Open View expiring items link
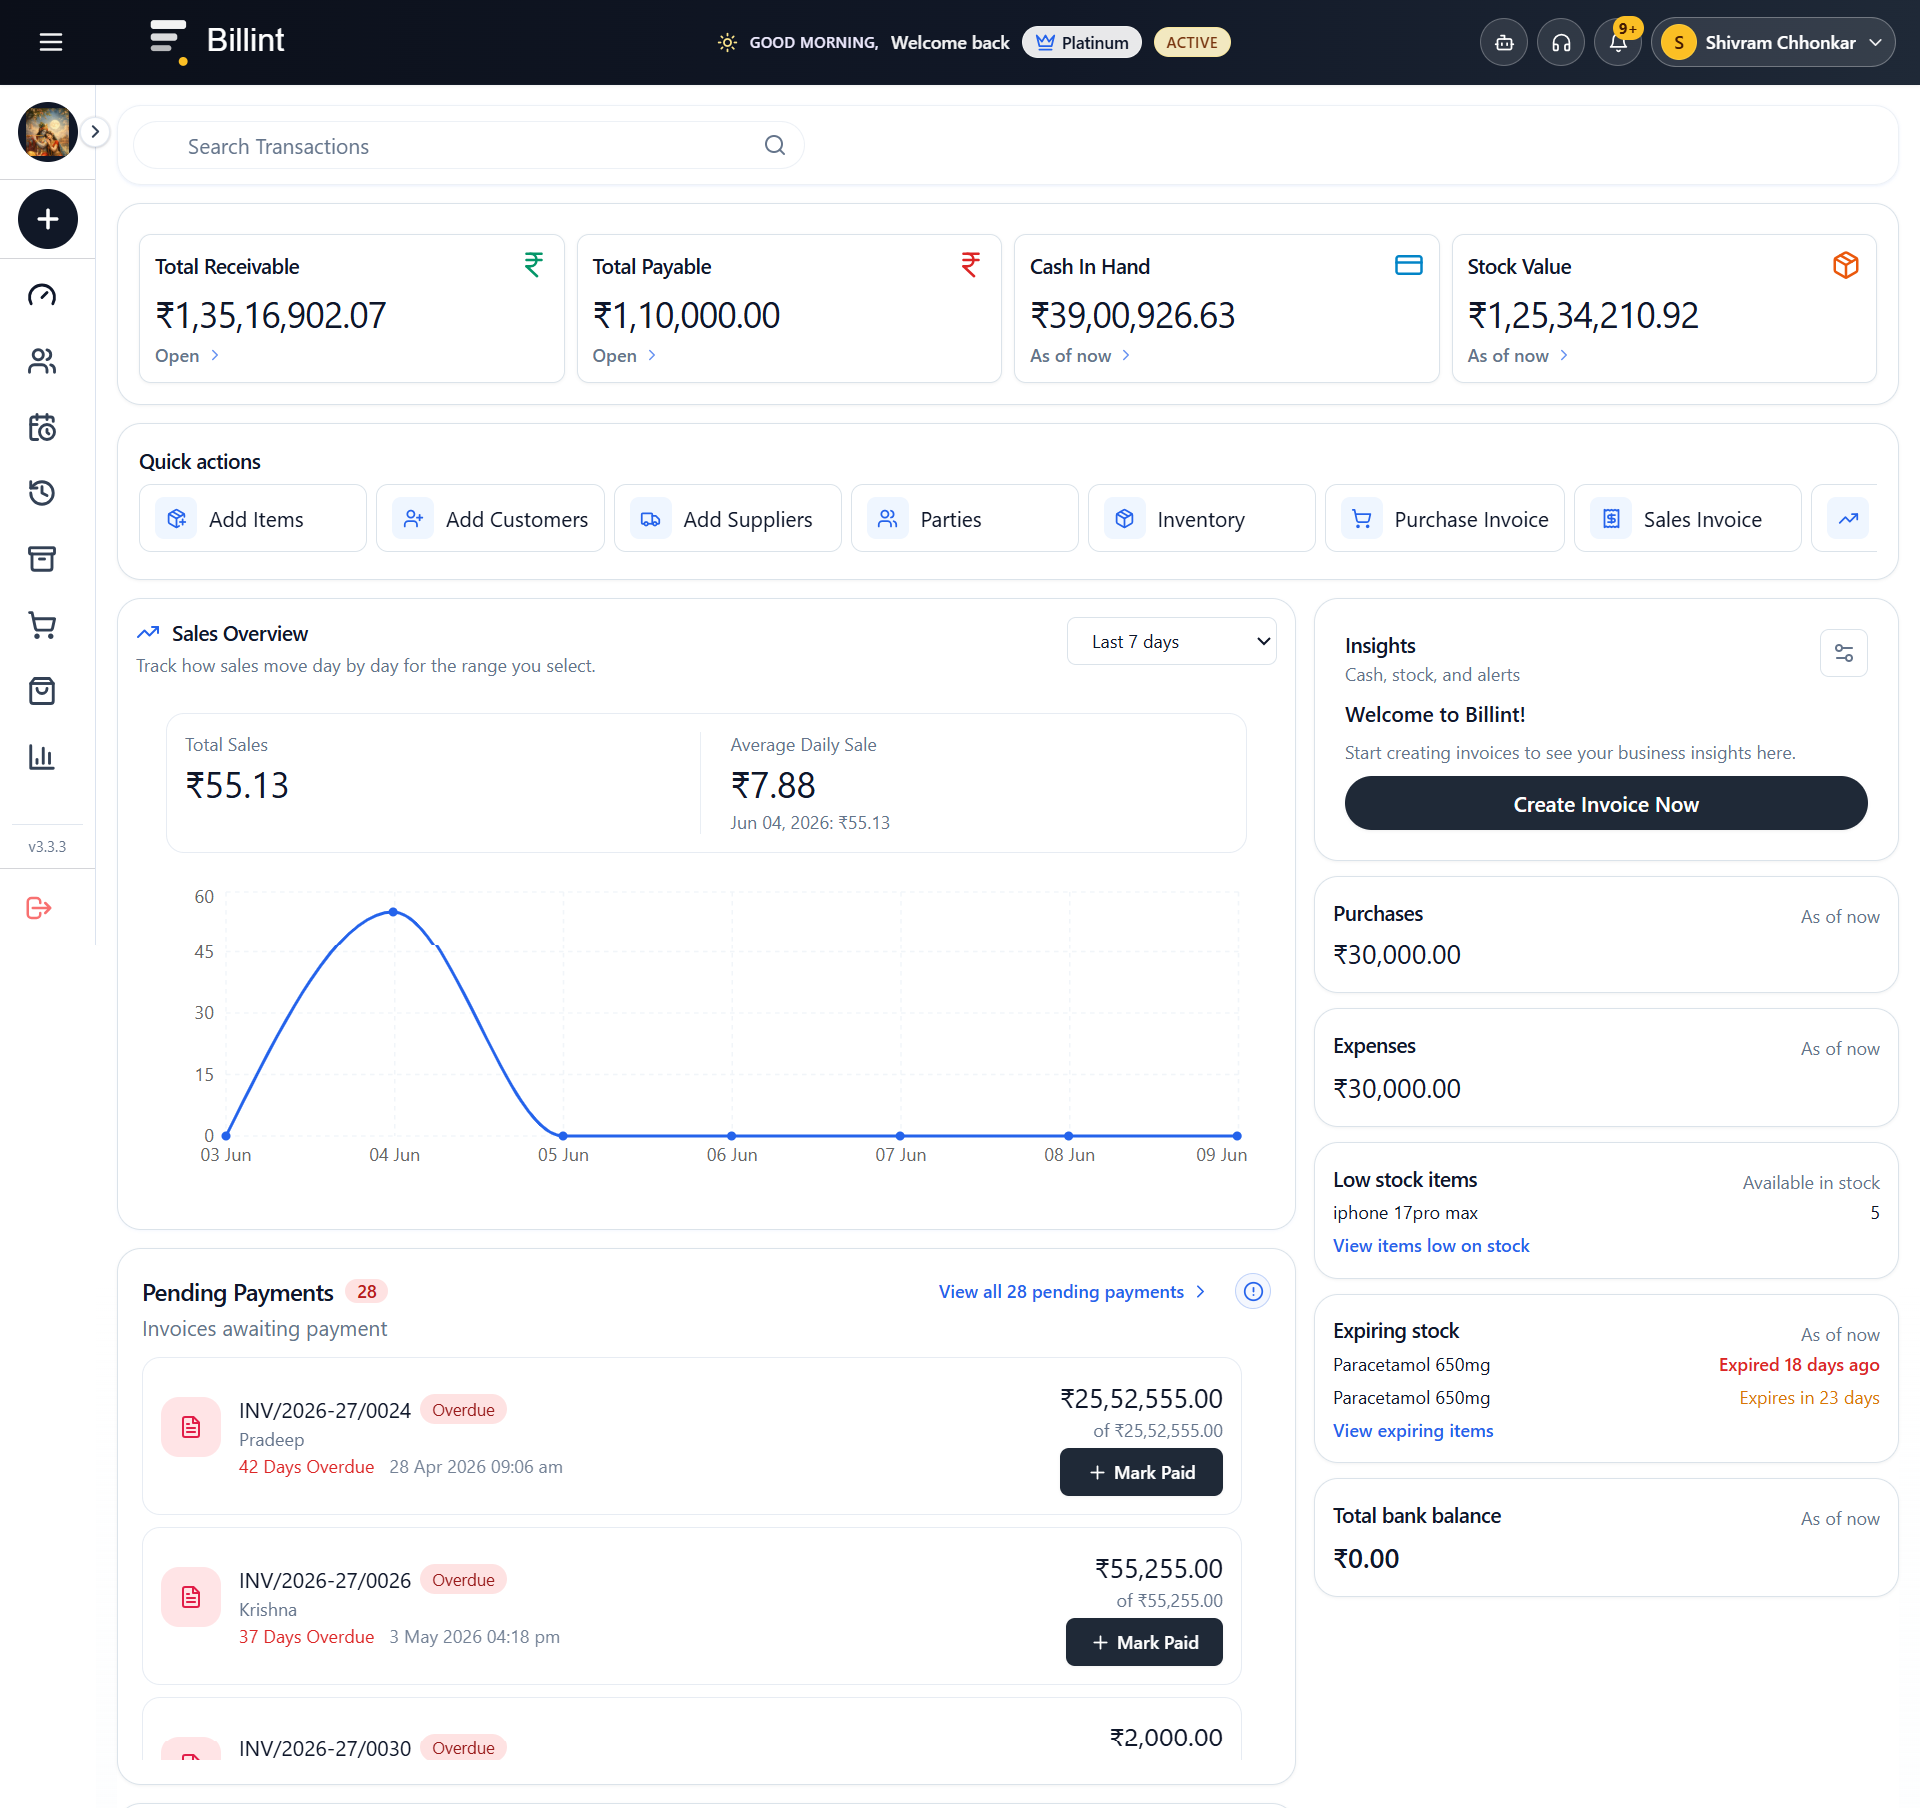Viewport: 1920px width, 1808px height. pos(1413,1431)
